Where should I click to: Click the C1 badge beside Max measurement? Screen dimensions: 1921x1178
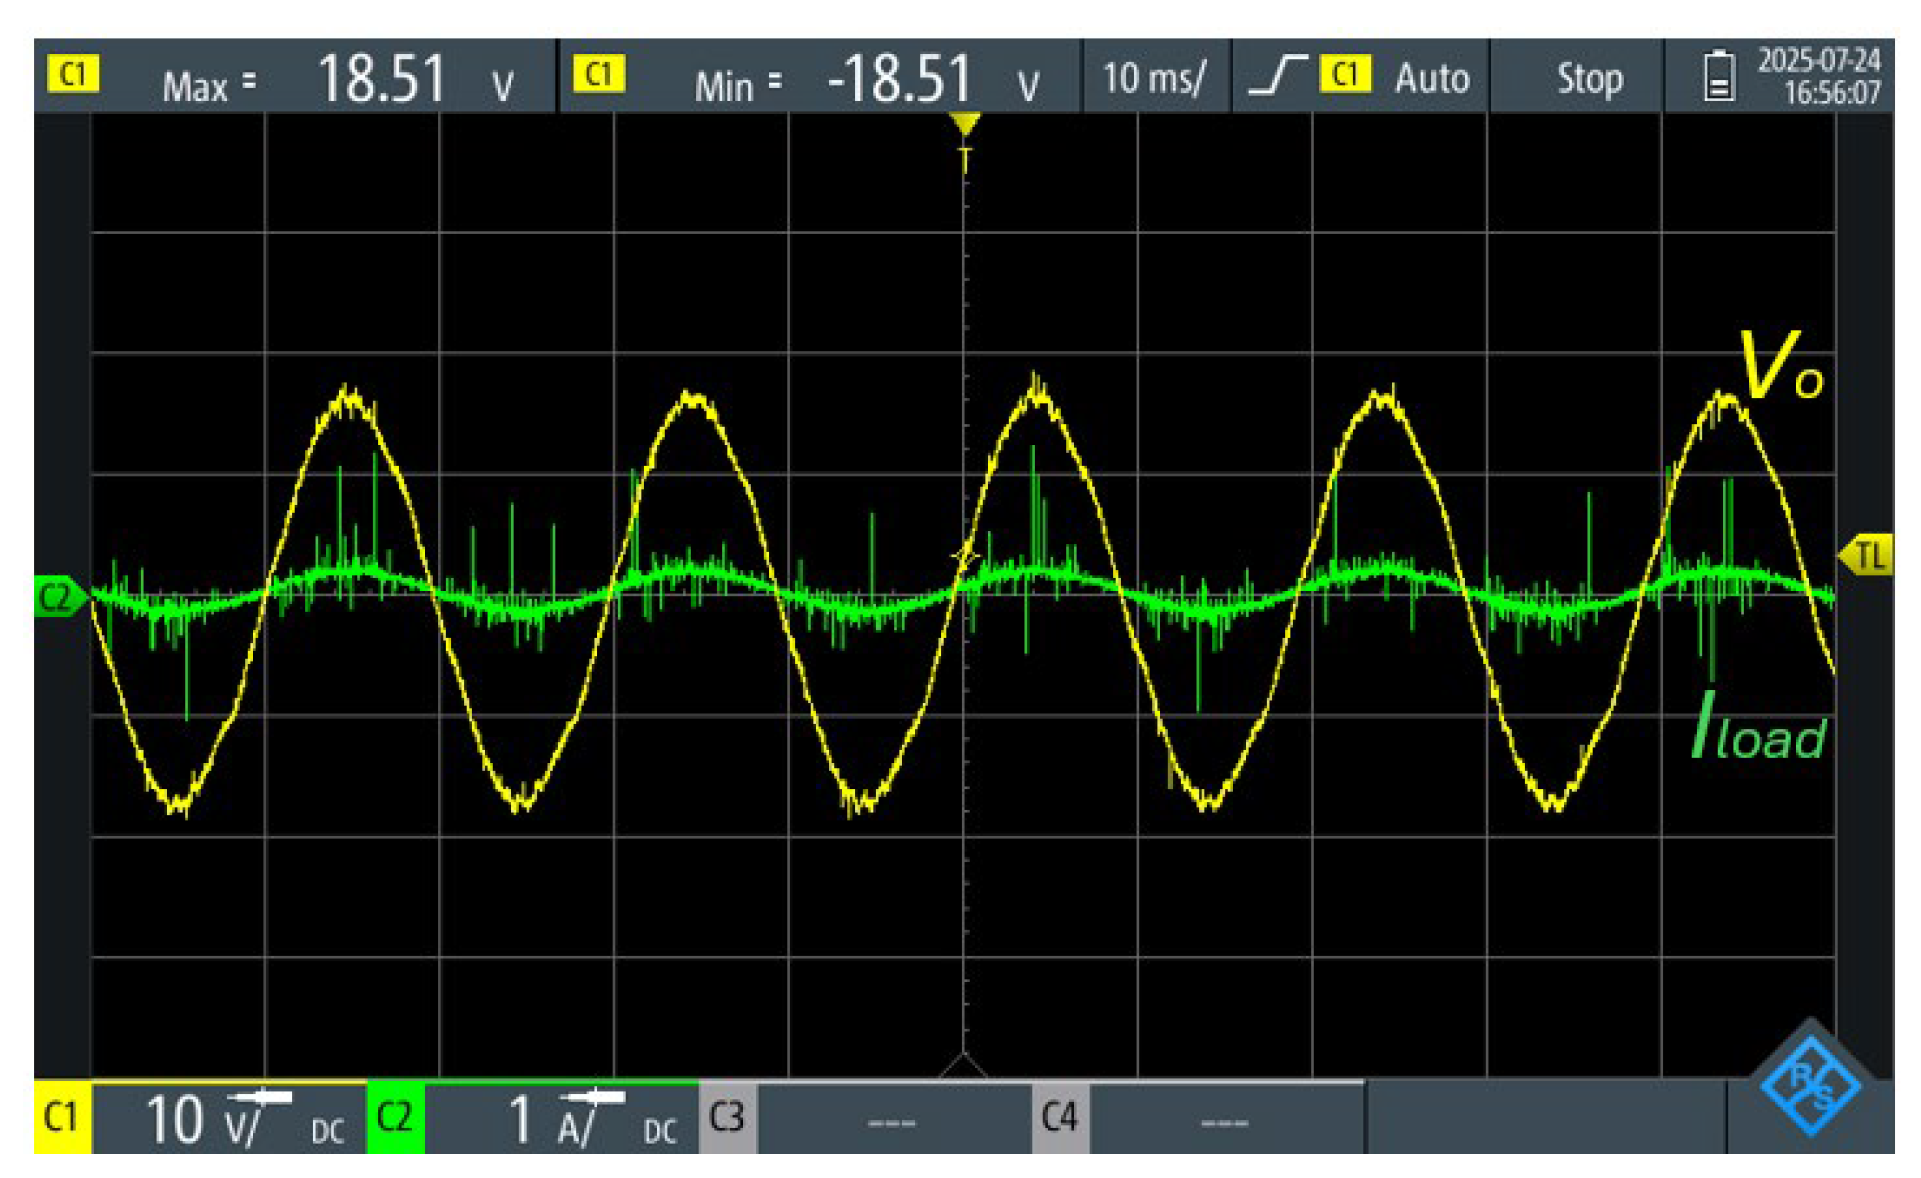pos(73,74)
